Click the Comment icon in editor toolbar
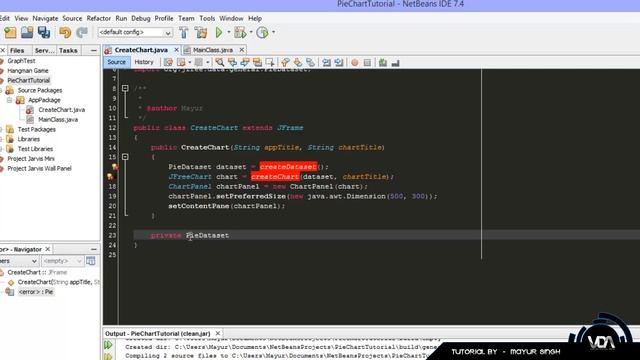Viewport: 640px width, 360px height. pos(383,62)
